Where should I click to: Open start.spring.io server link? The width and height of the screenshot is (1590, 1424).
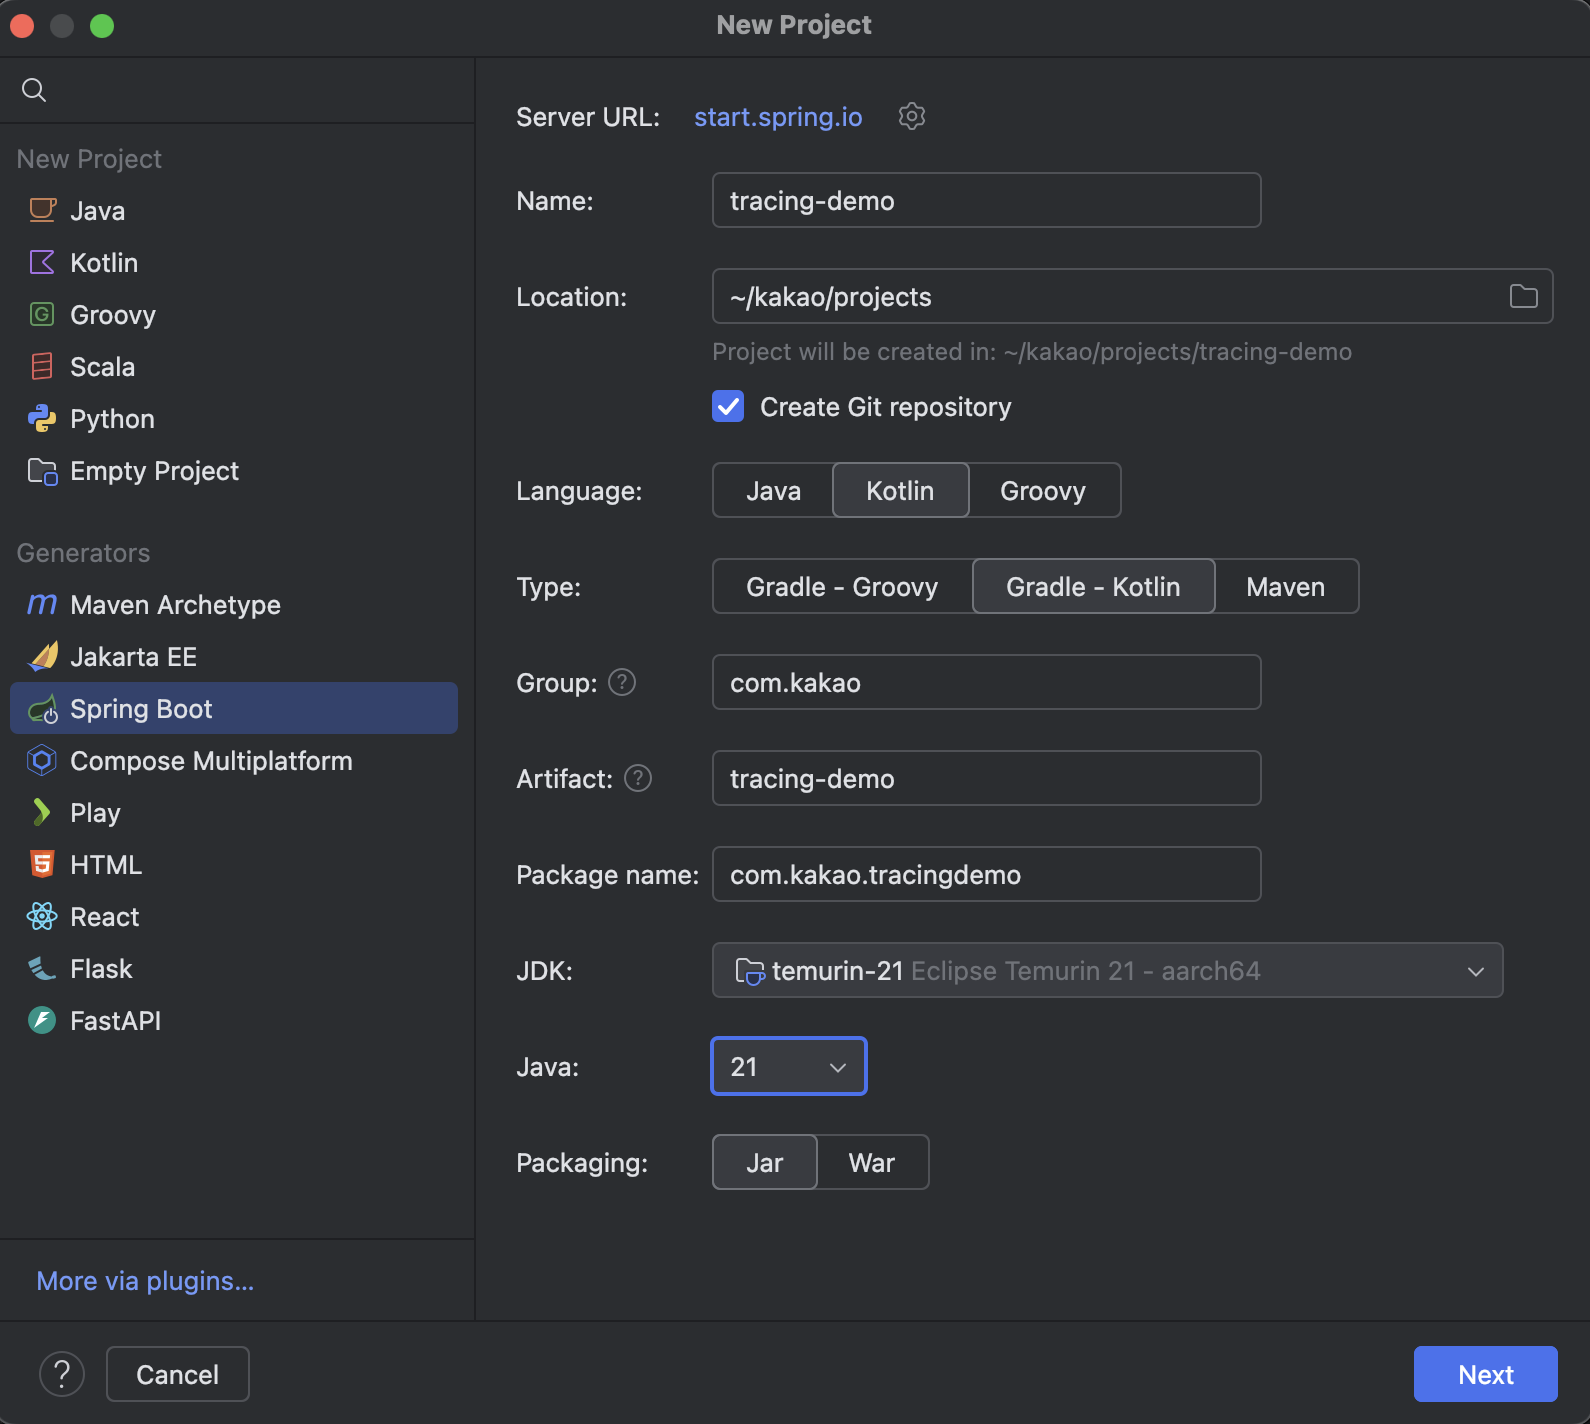(778, 117)
